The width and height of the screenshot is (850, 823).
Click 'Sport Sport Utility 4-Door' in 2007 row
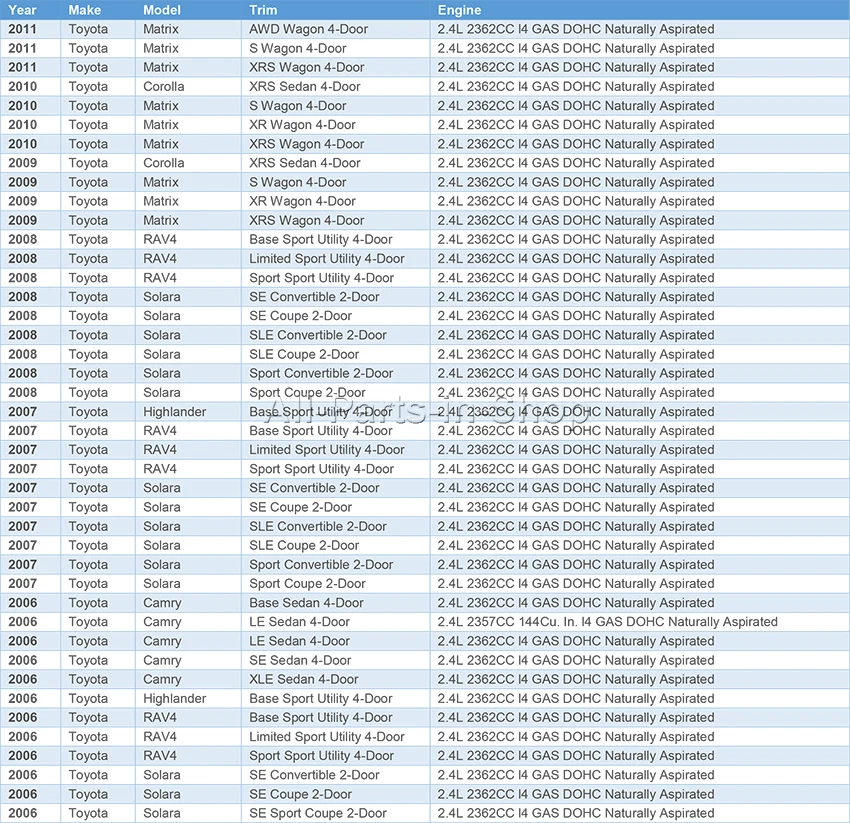(321, 469)
